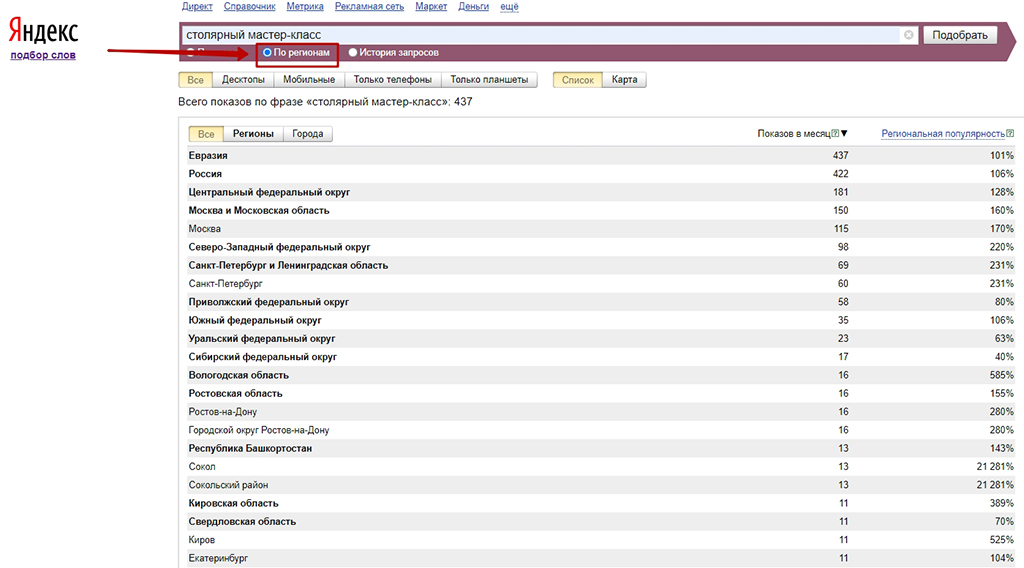Click the Уральский федеральный округ row

(601, 338)
